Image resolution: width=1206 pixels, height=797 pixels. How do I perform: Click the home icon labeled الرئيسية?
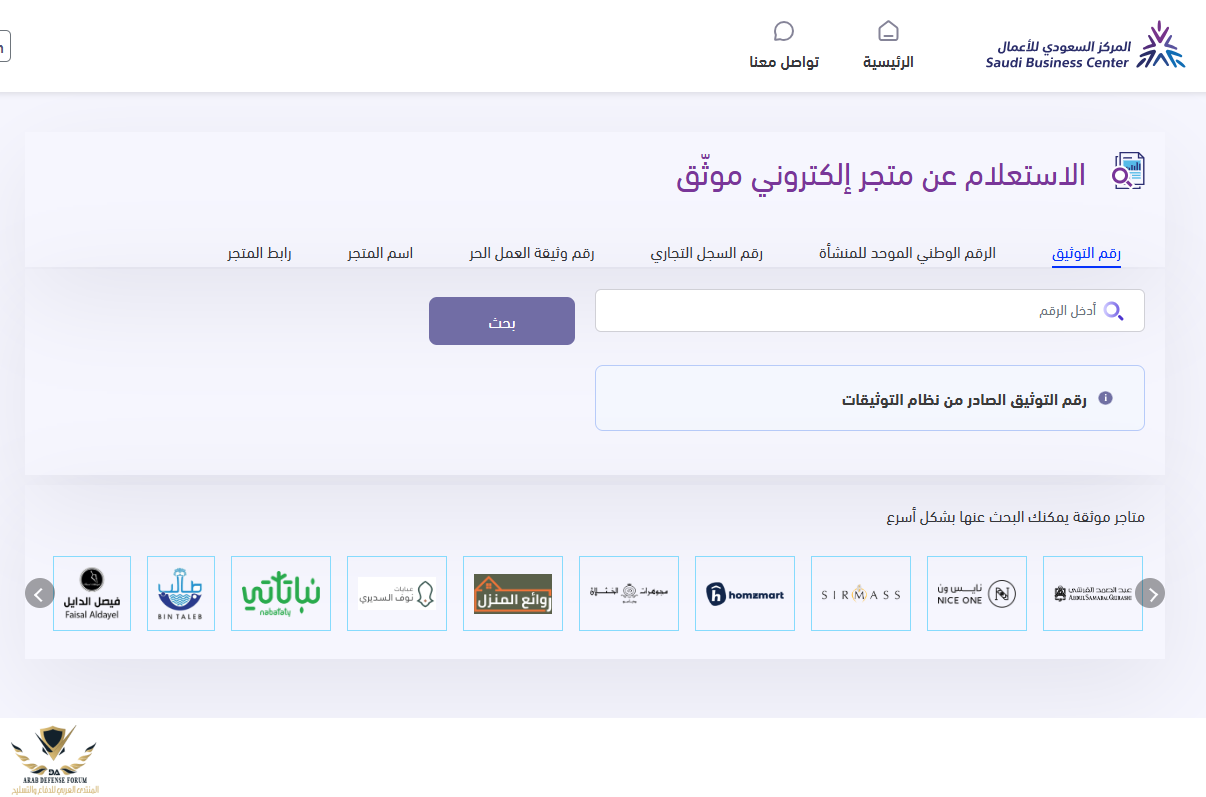(x=888, y=31)
